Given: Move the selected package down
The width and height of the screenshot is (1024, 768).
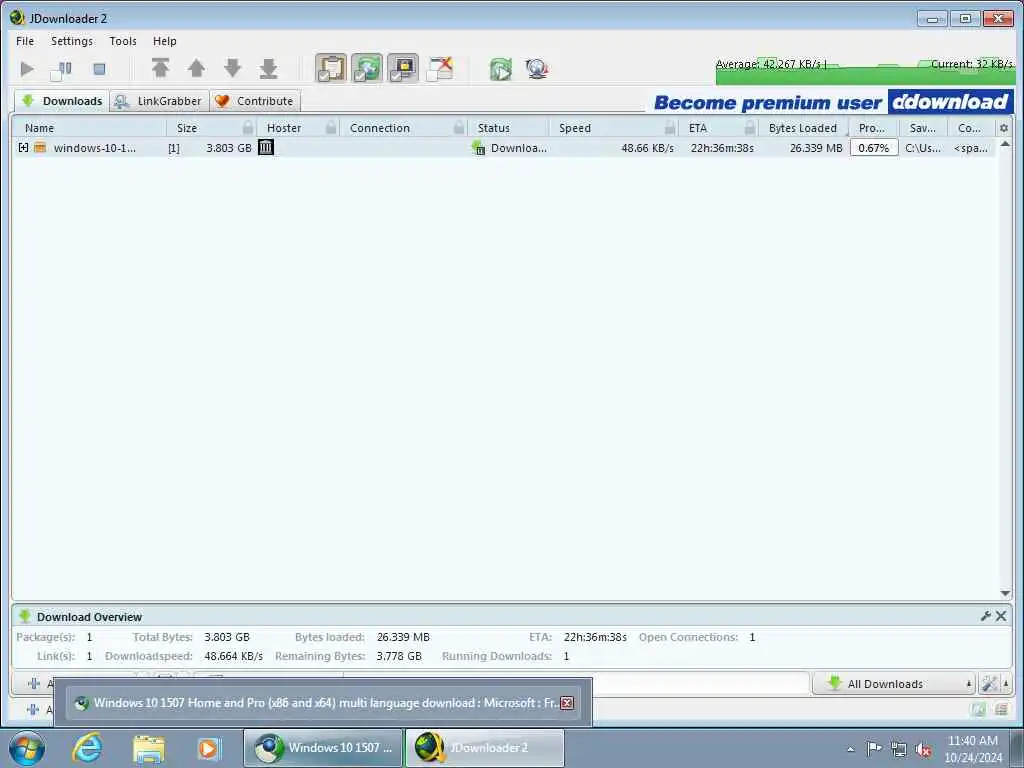Looking at the screenshot, I should coord(232,68).
